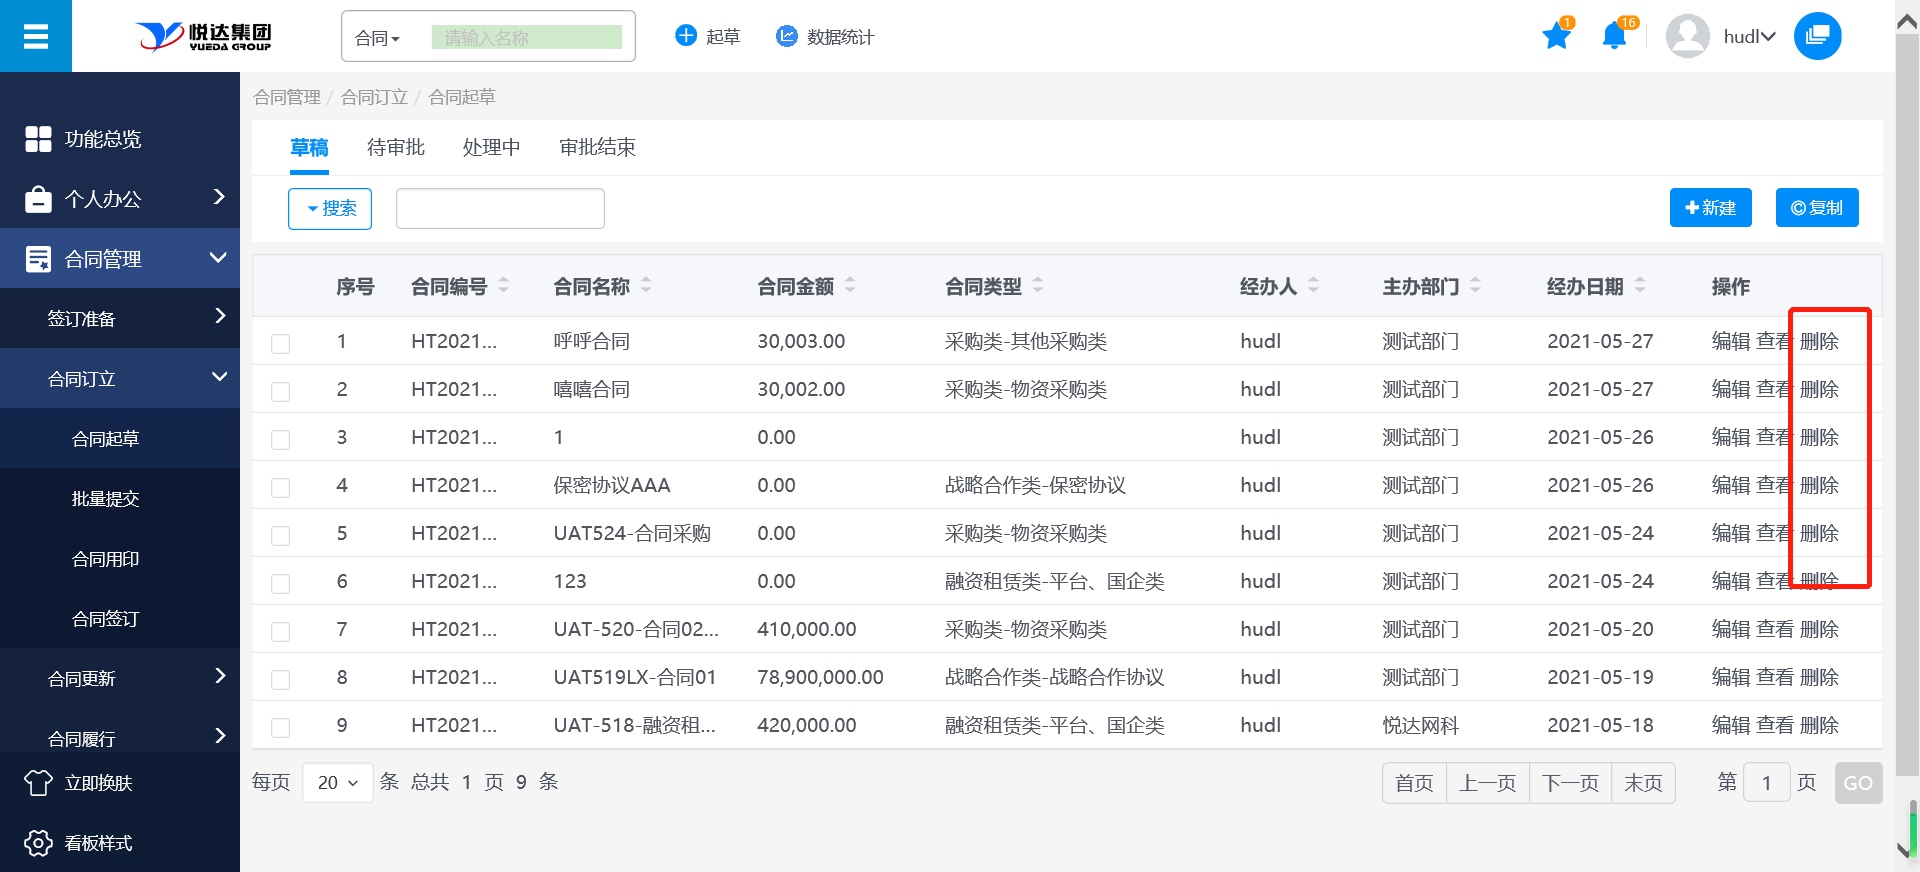Sort by 合同金额 column sort arrows

point(850,286)
